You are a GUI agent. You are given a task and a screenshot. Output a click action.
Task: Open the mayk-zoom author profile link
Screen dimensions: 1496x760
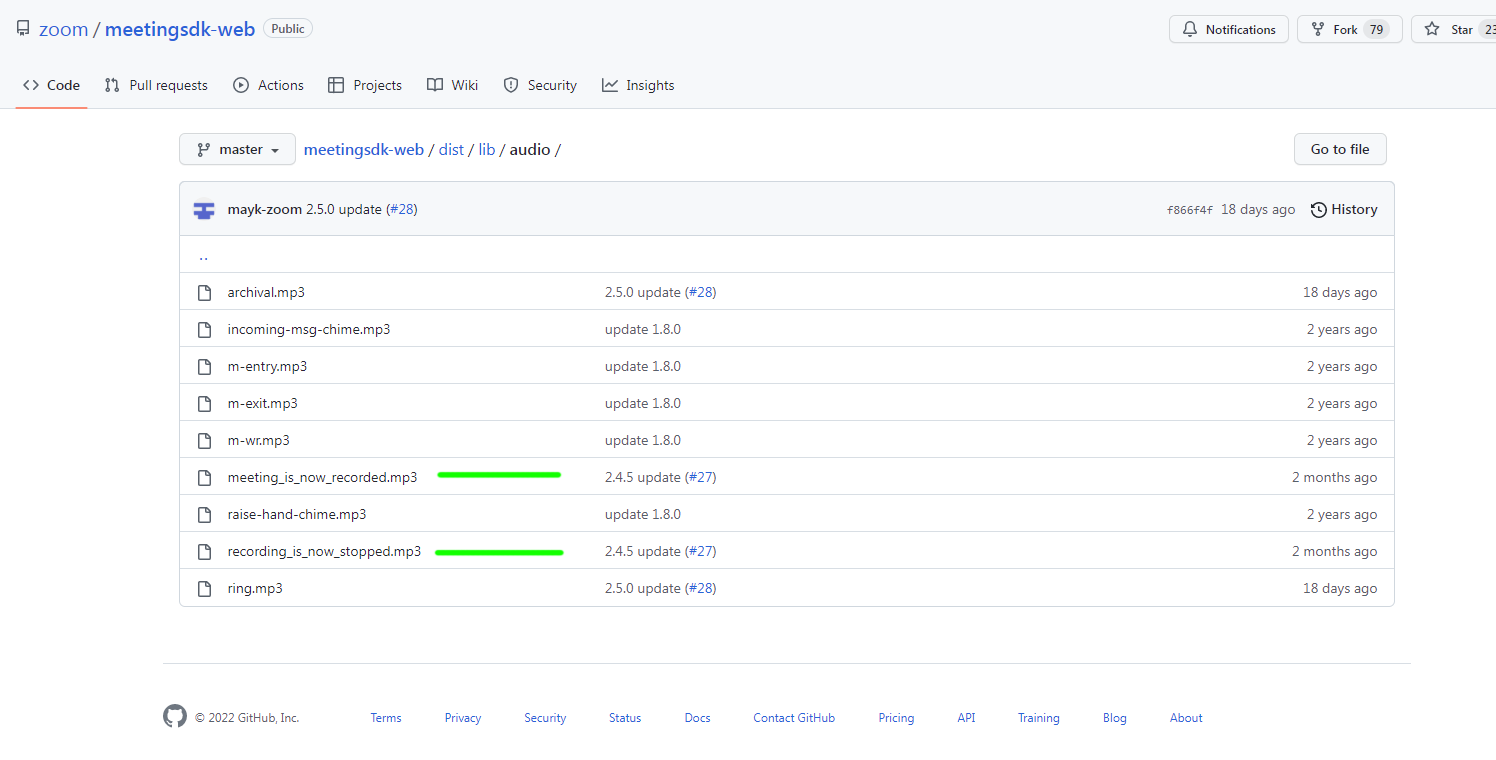pos(265,210)
